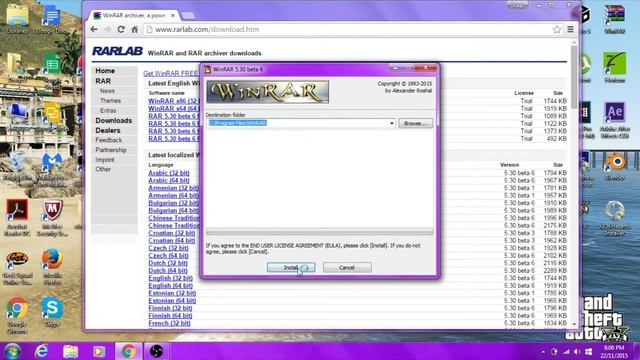Open News in RARLAB sidebar
Viewport: 640px width, 360px height.
pos(107,91)
